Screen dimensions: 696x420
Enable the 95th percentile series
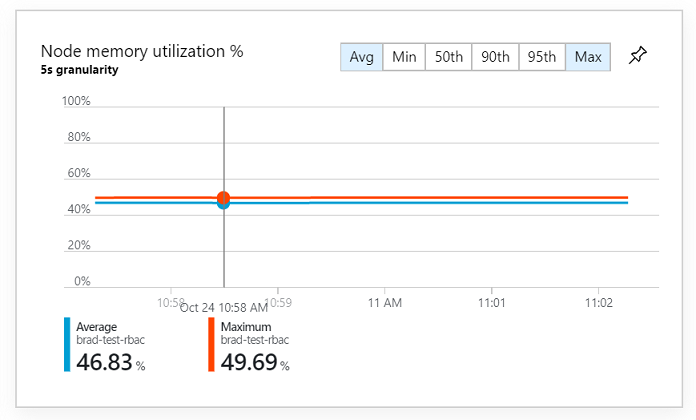pos(542,57)
